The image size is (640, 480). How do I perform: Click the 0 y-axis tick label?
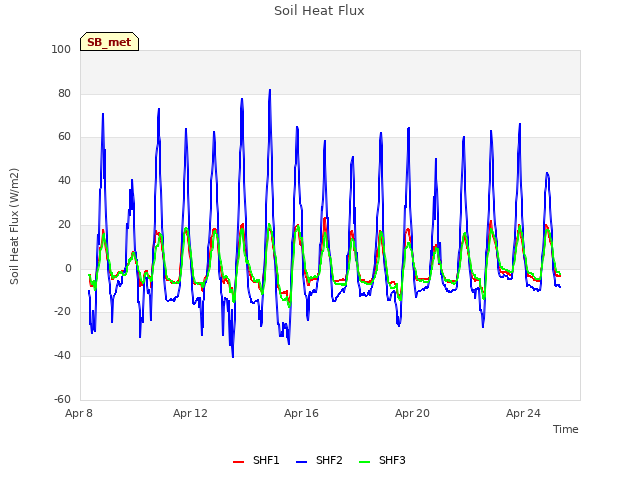pos(68,268)
